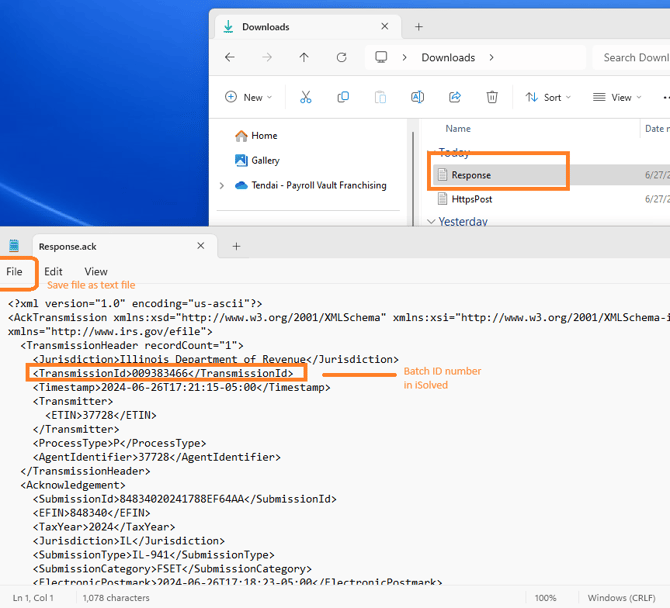Image resolution: width=670 pixels, height=608 pixels.
Task: Go up one folder level with the Up arrow
Action: [304, 57]
